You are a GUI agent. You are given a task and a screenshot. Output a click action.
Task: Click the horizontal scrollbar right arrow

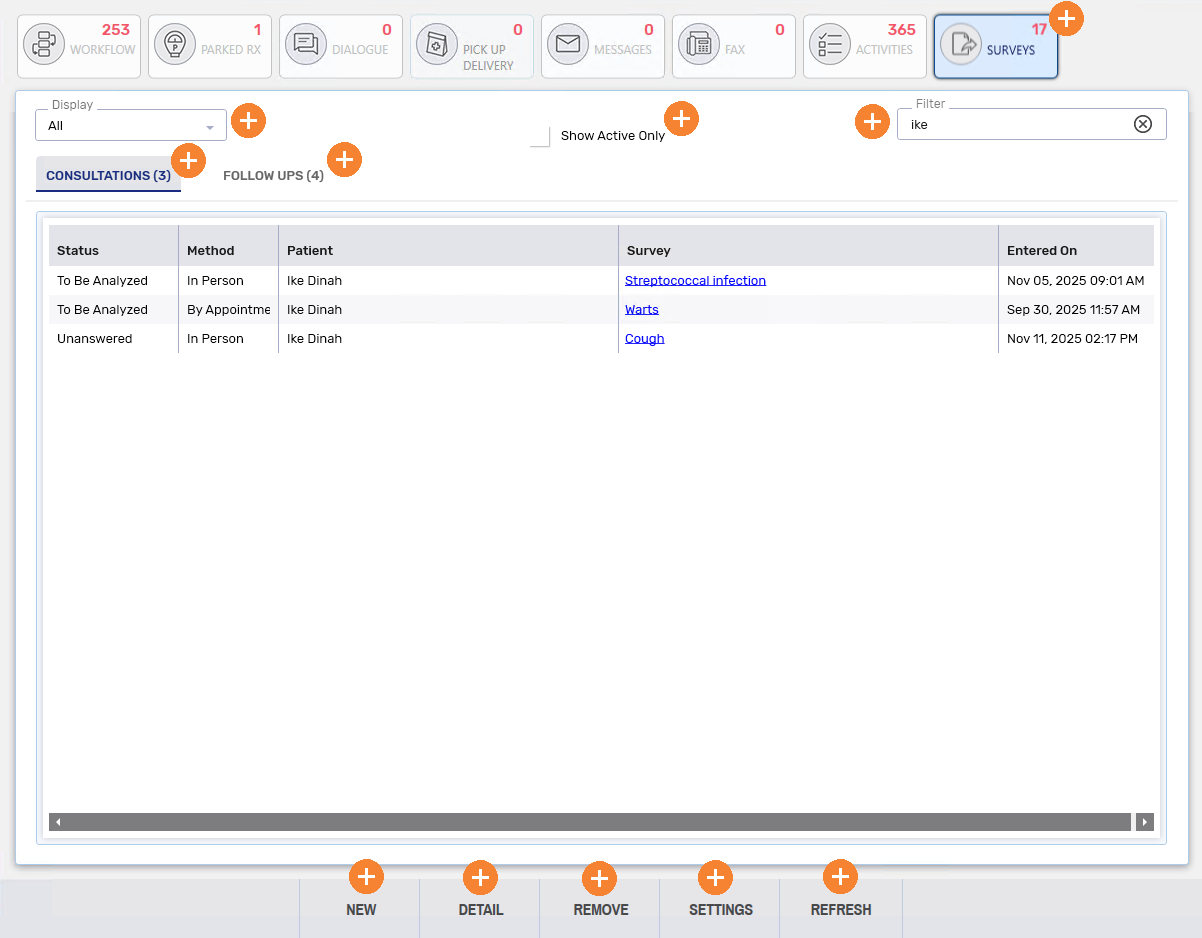(1145, 822)
